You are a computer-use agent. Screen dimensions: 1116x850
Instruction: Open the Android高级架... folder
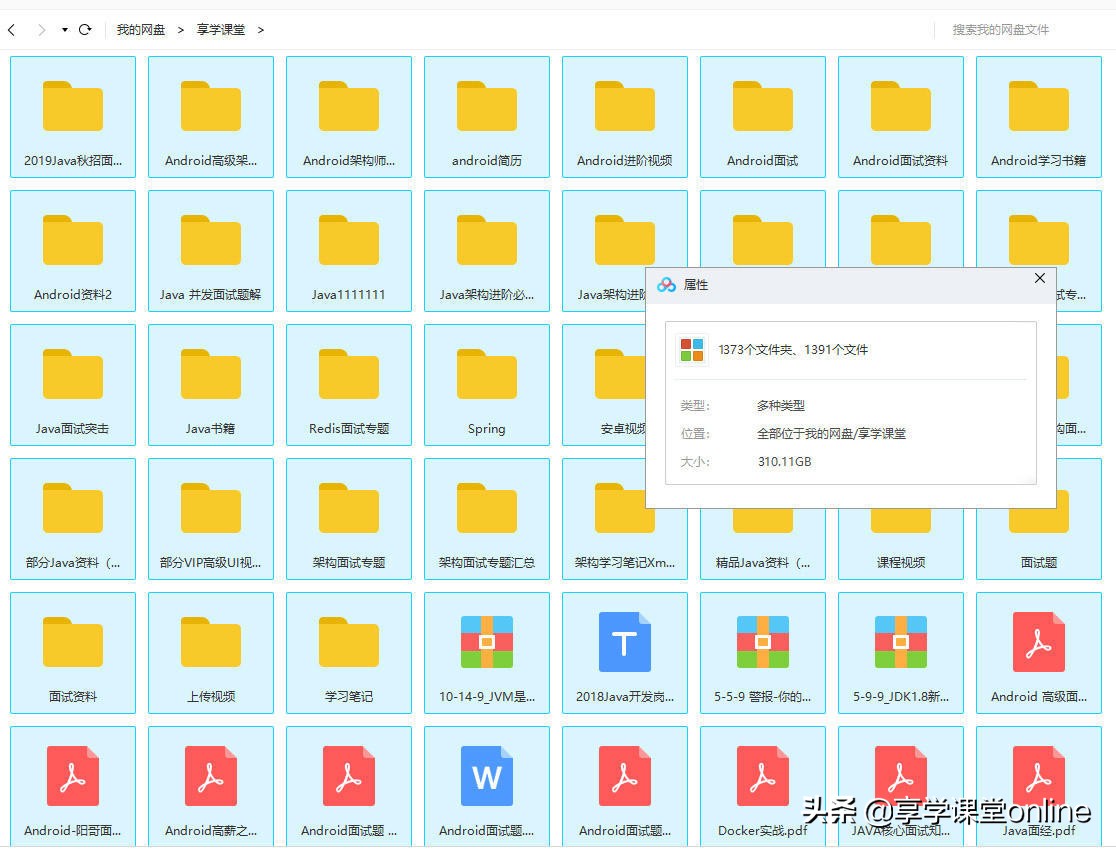point(211,117)
